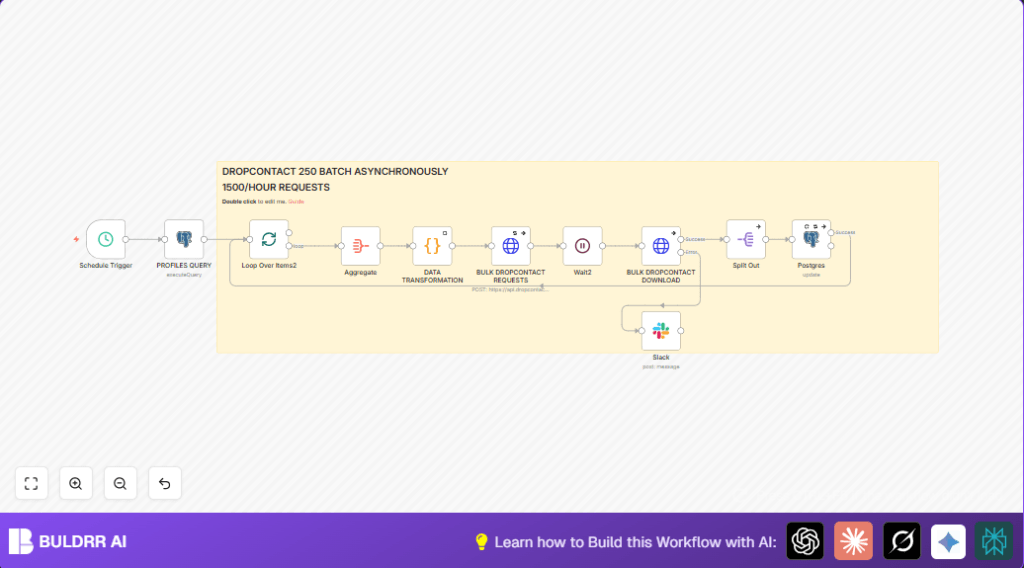Click the Success output of BULK DROPCONTACT DOWNLOAD

tap(681, 240)
